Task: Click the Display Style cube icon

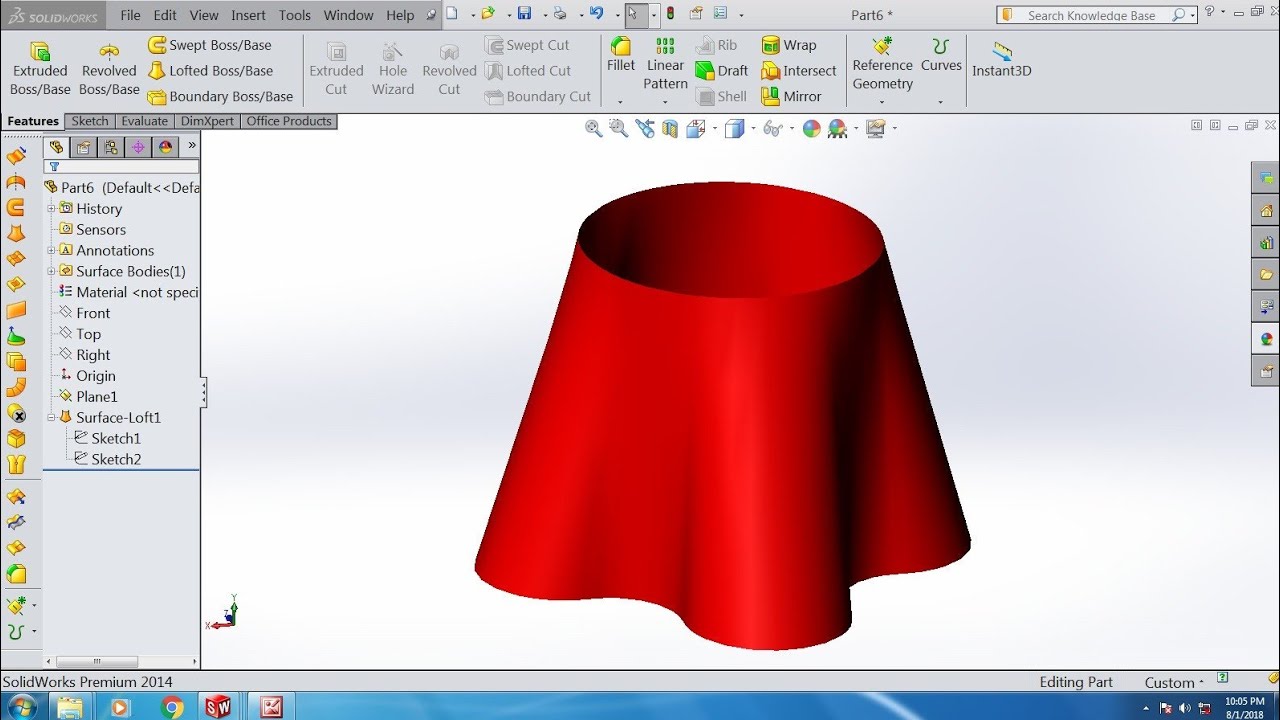Action: pyautogui.click(x=734, y=128)
